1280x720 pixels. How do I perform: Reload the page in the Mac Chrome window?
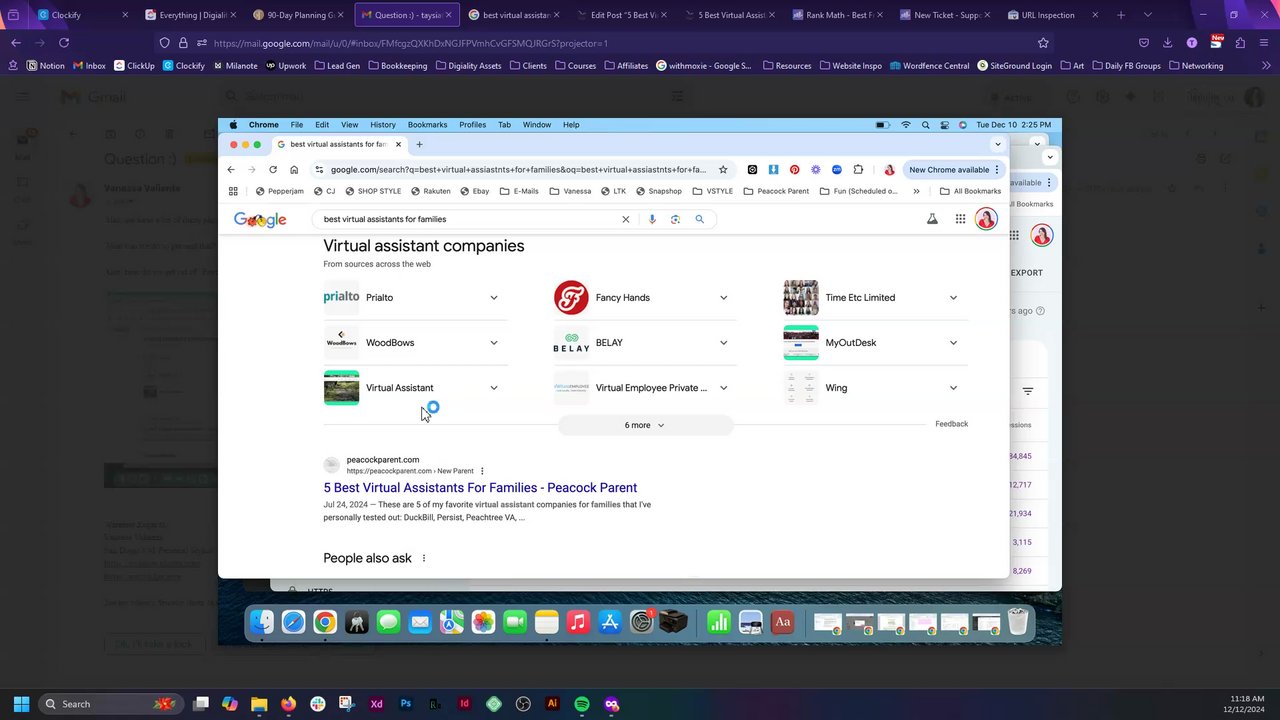(x=273, y=170)
